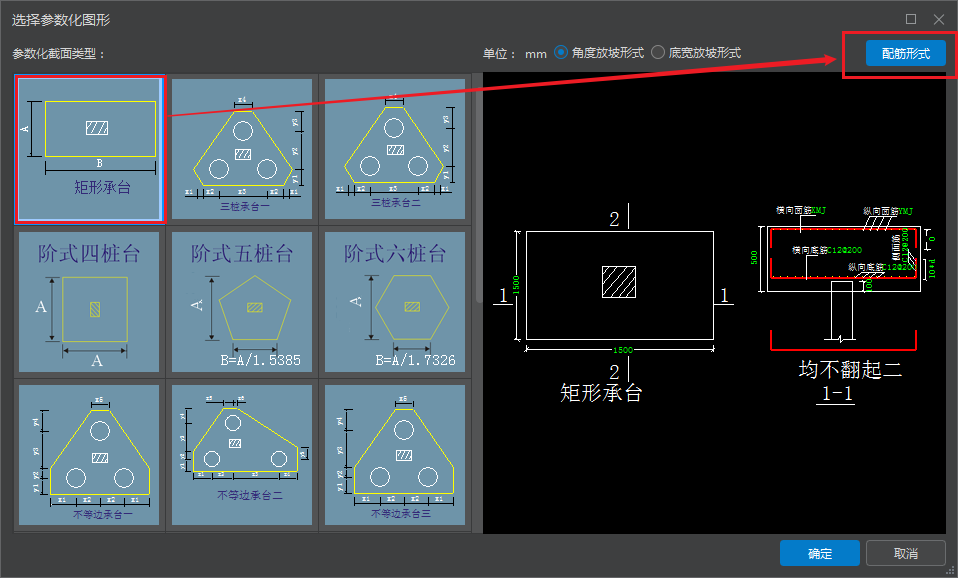Pick the 不等边承台一 thumbnail
958x578 pixels.
click(x=89, y=455)
